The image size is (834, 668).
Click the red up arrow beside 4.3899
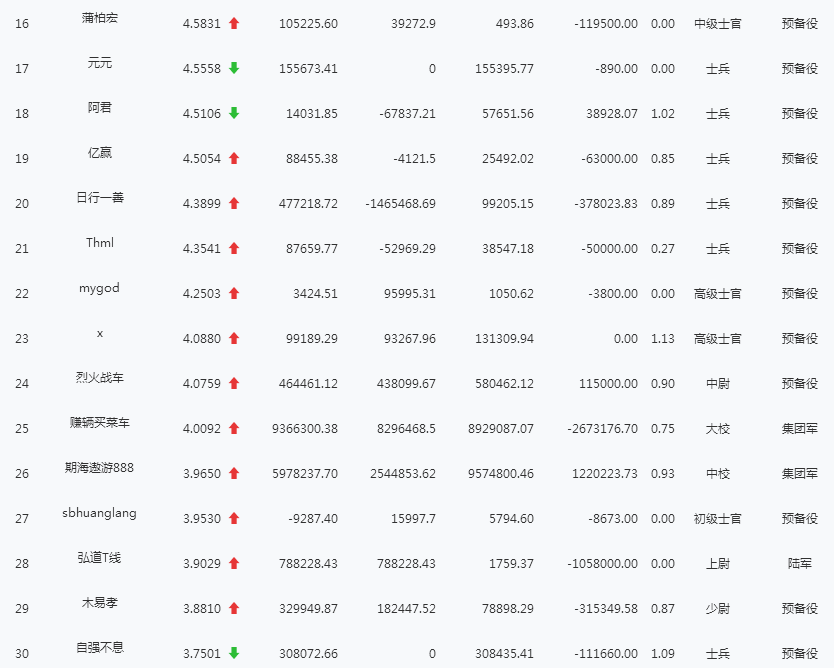pos(234,203)
